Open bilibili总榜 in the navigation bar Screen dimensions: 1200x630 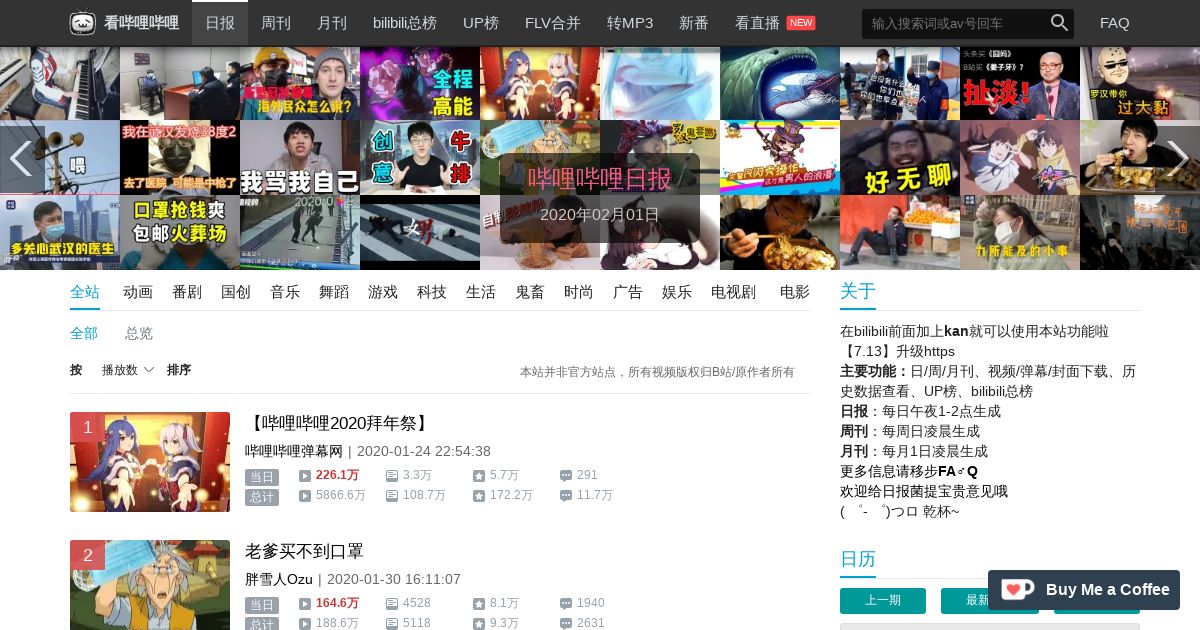[x=405, y=23]
